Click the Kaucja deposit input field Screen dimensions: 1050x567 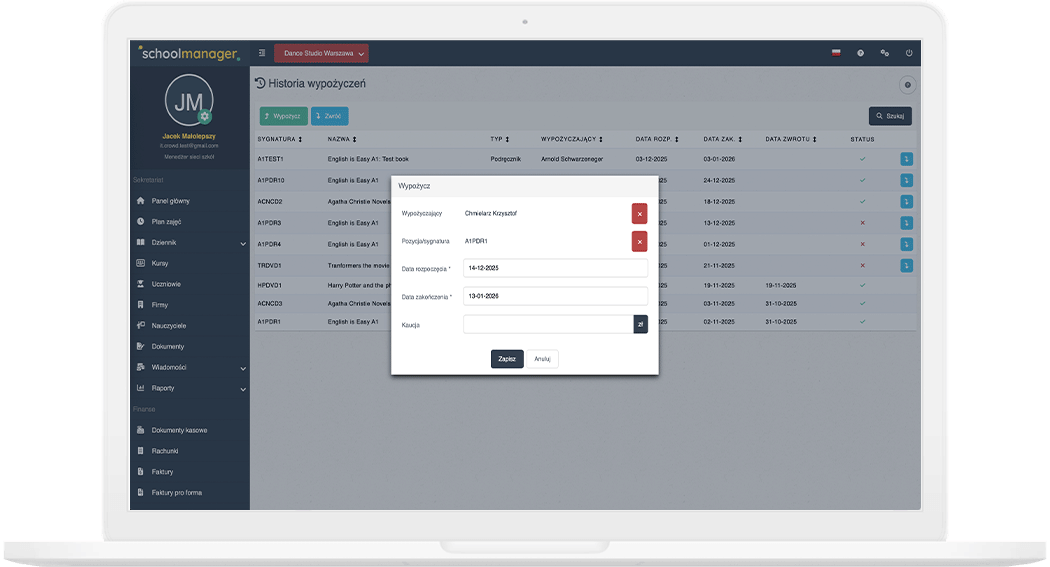(548, 324)
